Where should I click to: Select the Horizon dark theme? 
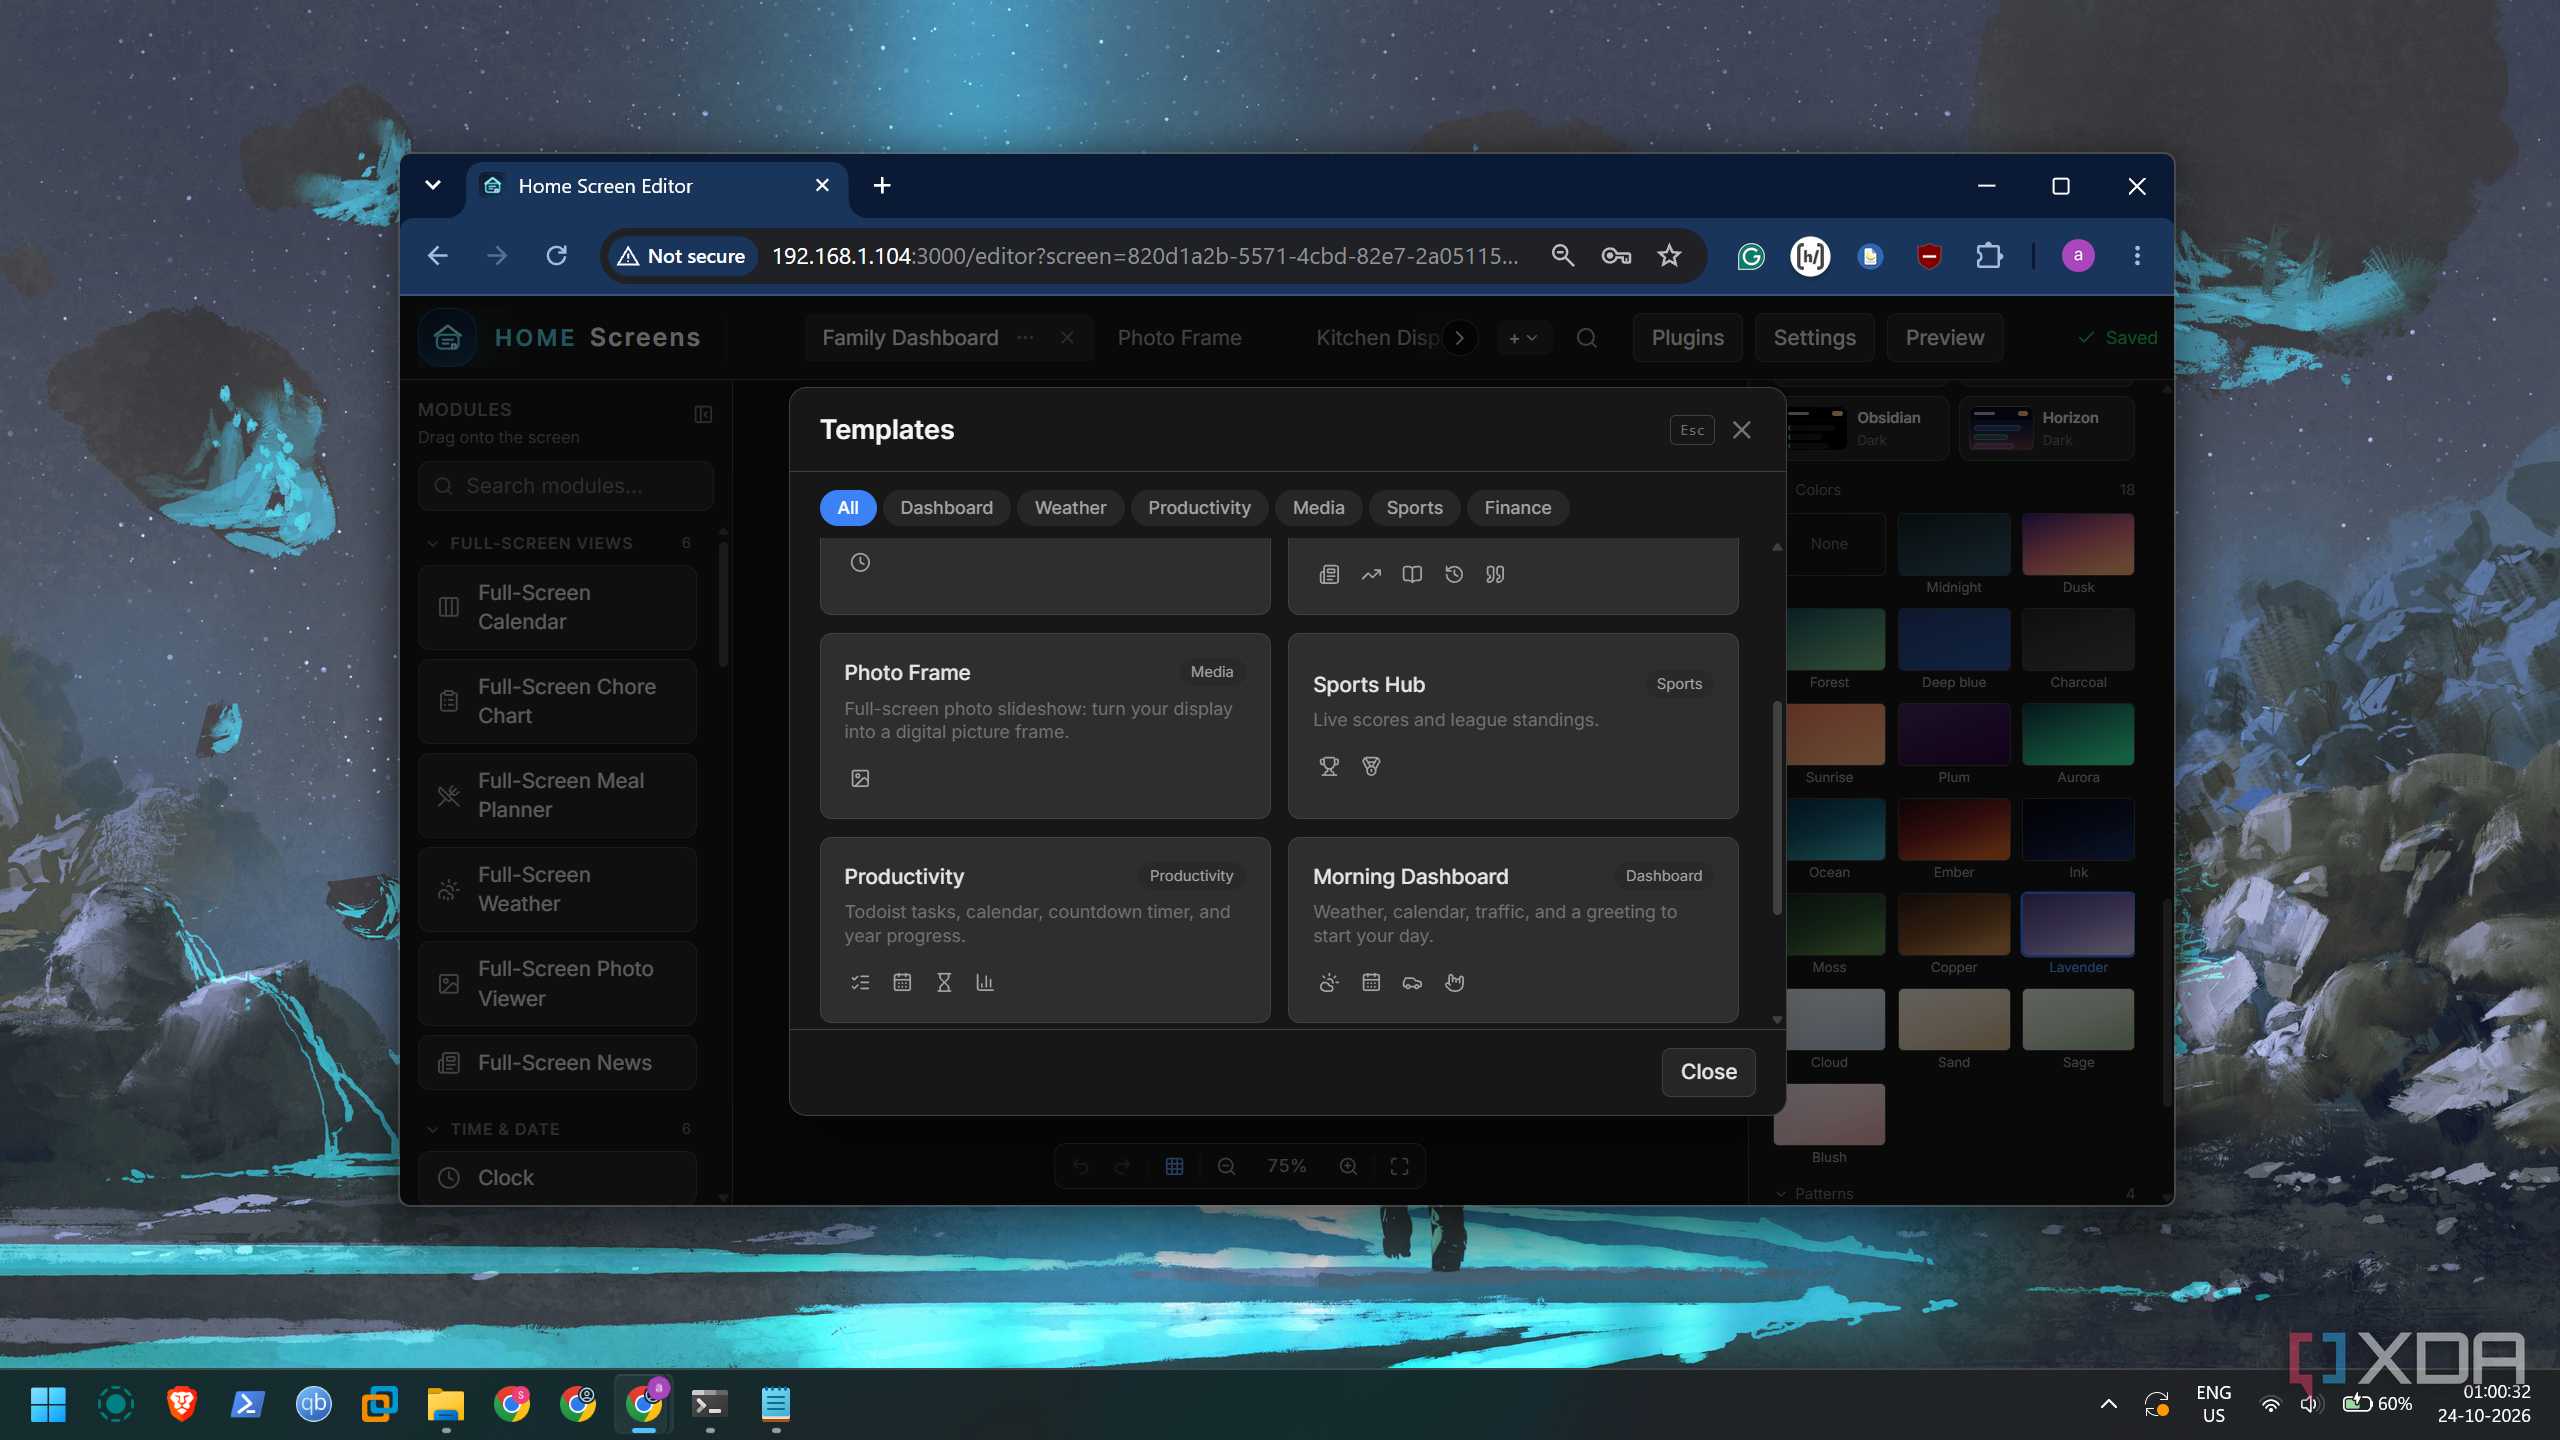click(x=2046, y=428)
